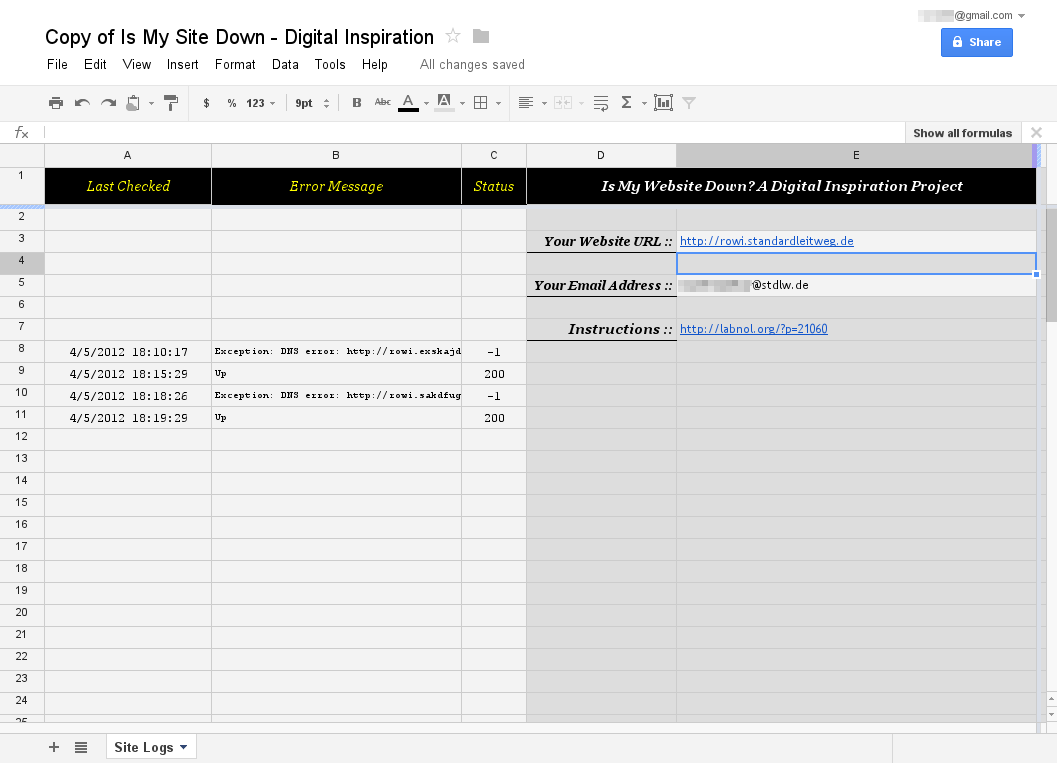This screenshot has width=1057, height=763.
Task: Toggle bold formatting
Action: 357,103
